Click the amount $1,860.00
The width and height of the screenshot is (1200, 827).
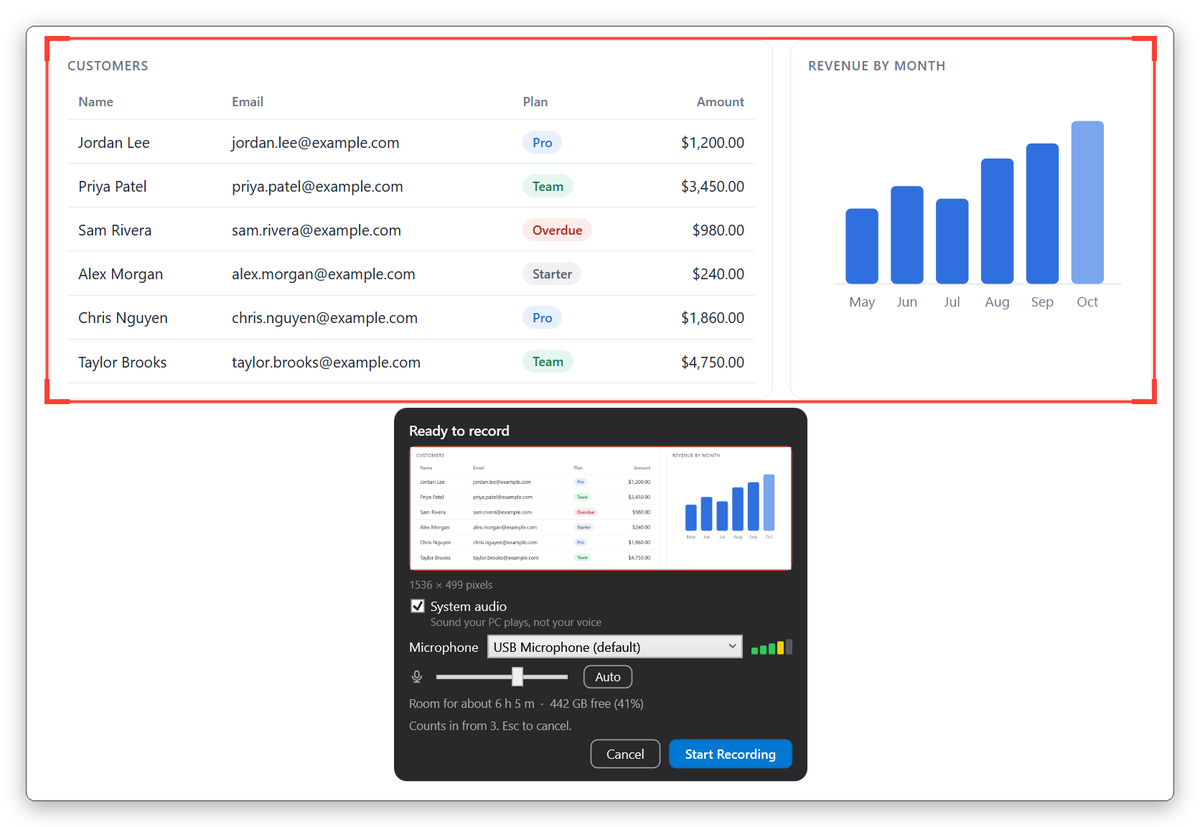(x=713, y=318)
